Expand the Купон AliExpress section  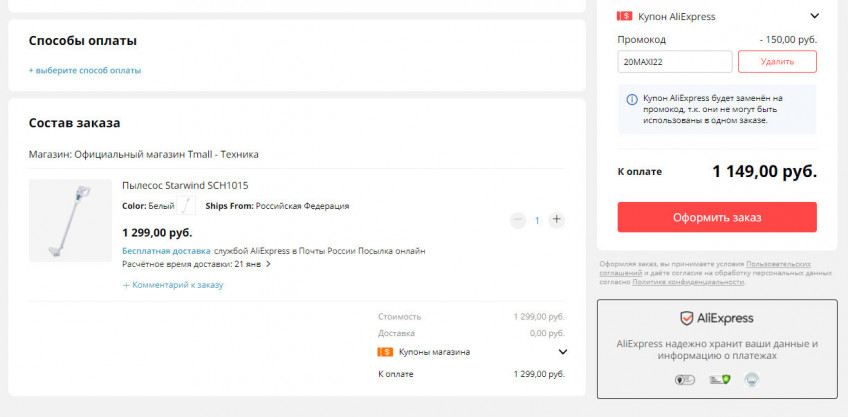(x=814, y=16)
